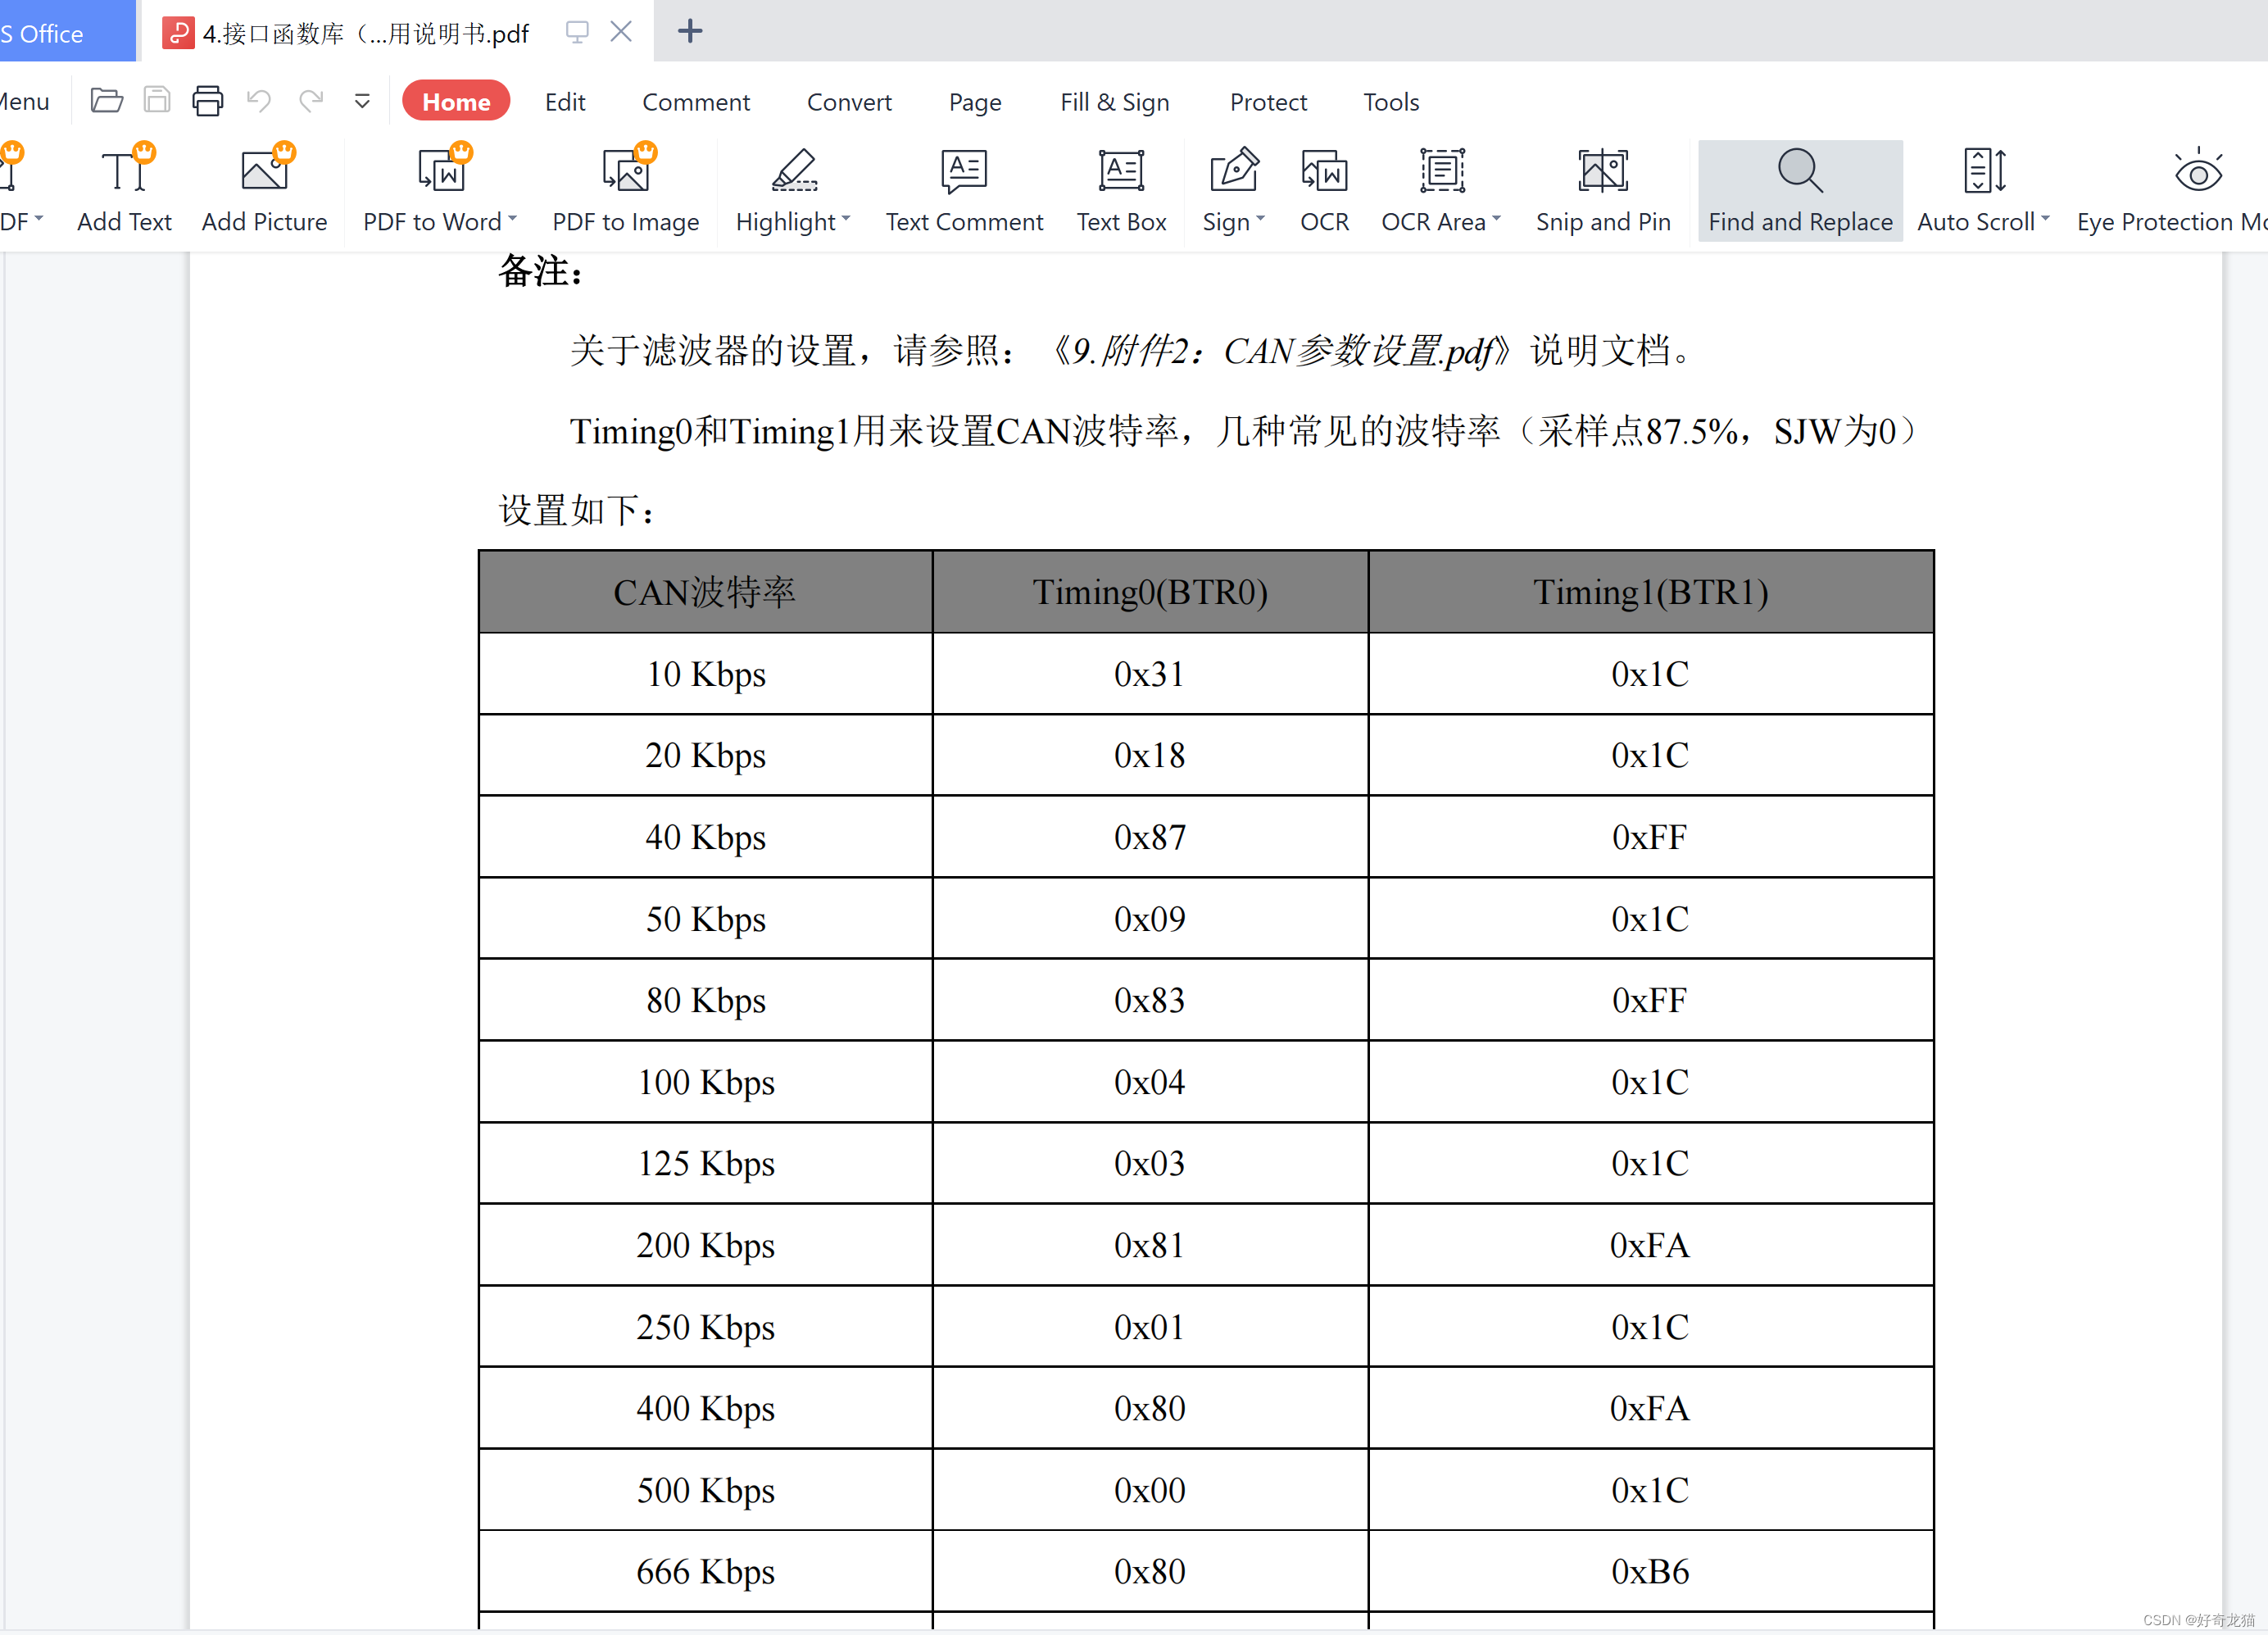The width and height of the screenshot is (2268, 1635).
Task: Select the 500 Kbps table cell
Action: tap(705, 1490)
